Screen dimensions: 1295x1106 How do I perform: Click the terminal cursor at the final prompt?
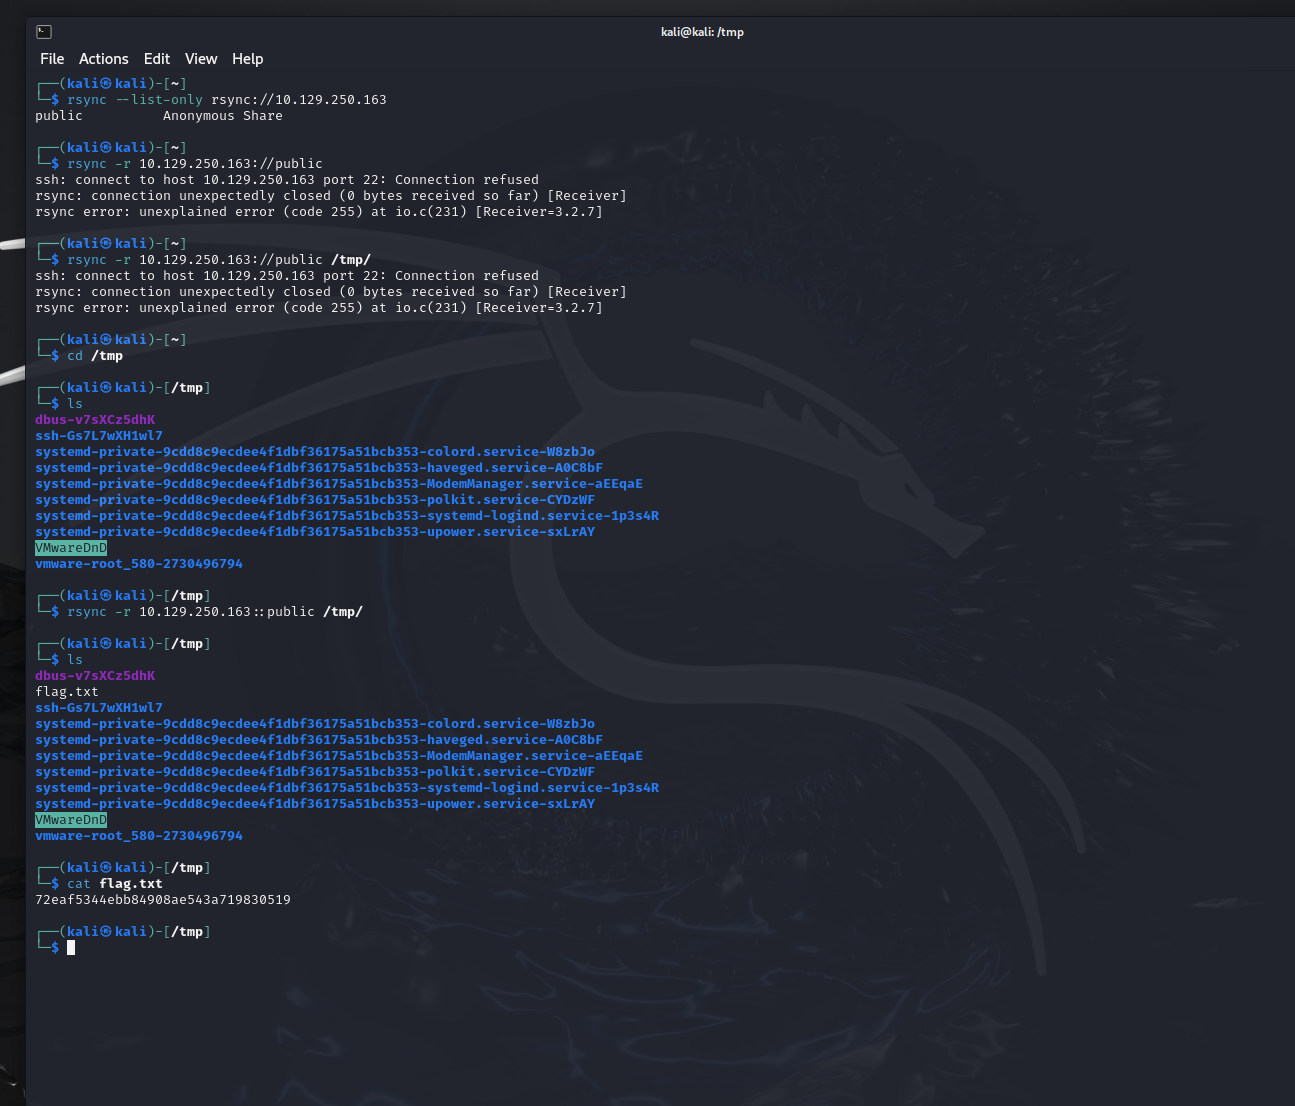pyautogui.click(x=71, y=948)
